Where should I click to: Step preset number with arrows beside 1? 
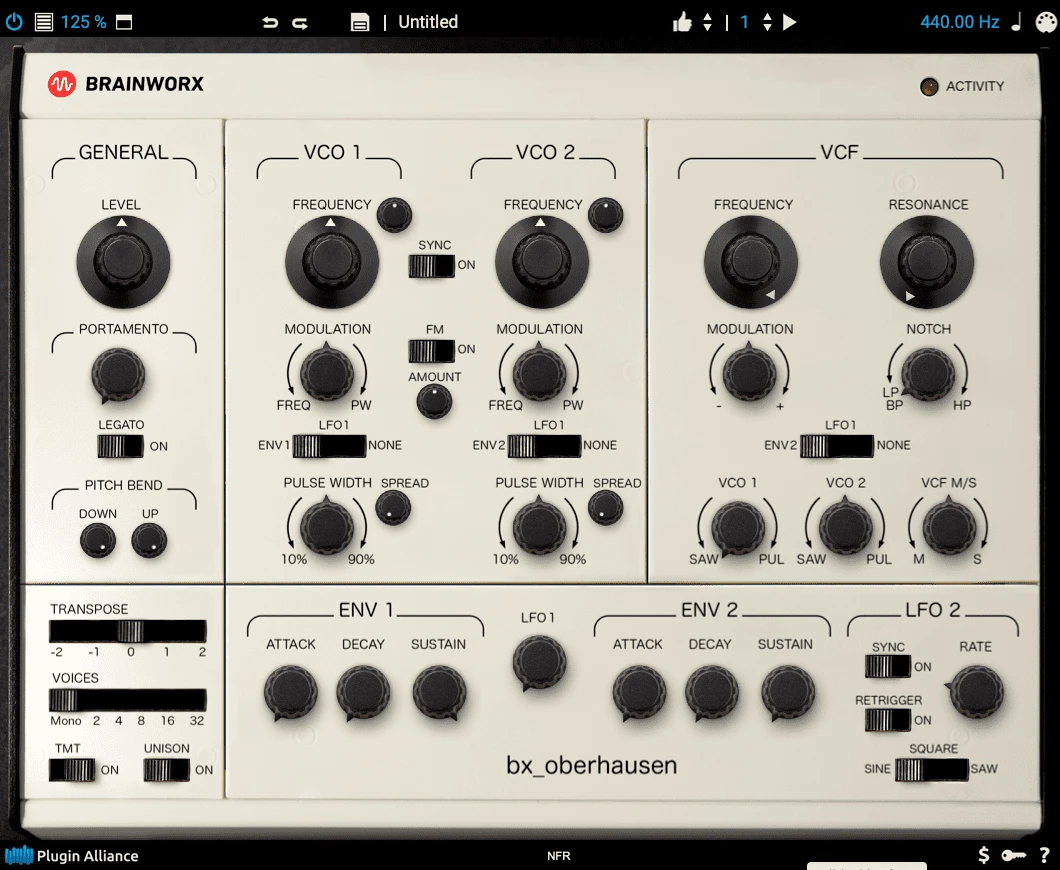[x=767, y=22]
